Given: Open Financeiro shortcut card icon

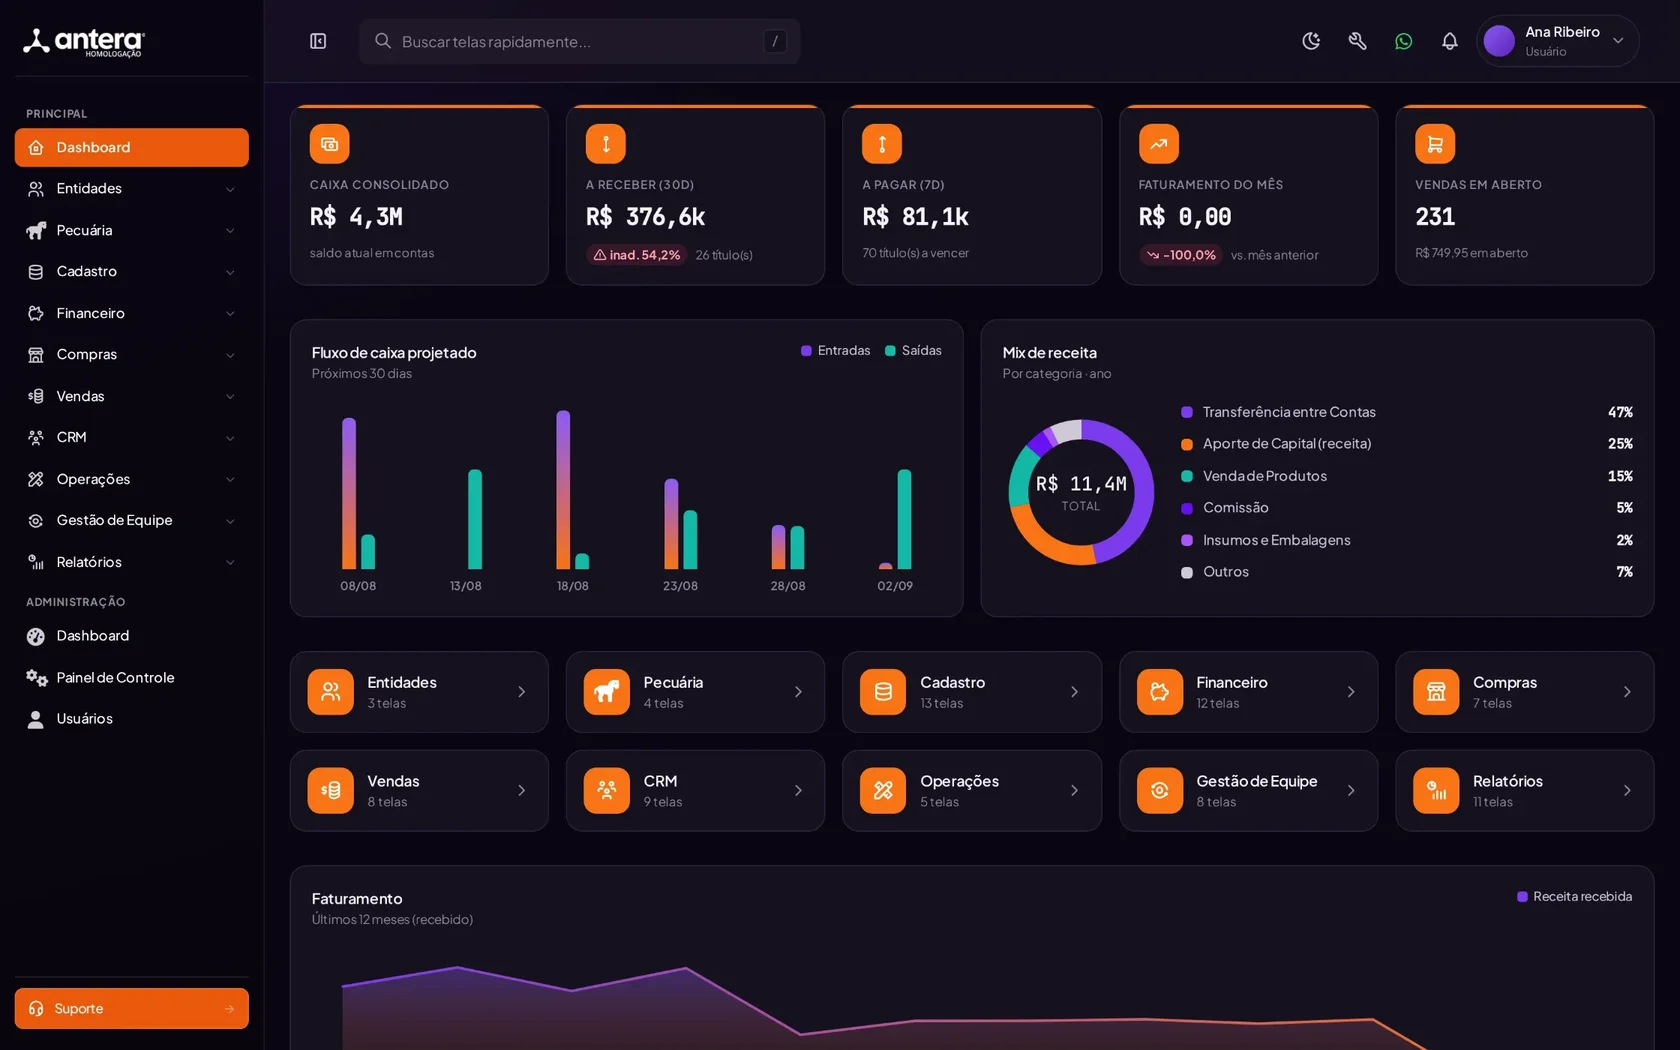Looking at the screenshot, I should click(1160, 692).
